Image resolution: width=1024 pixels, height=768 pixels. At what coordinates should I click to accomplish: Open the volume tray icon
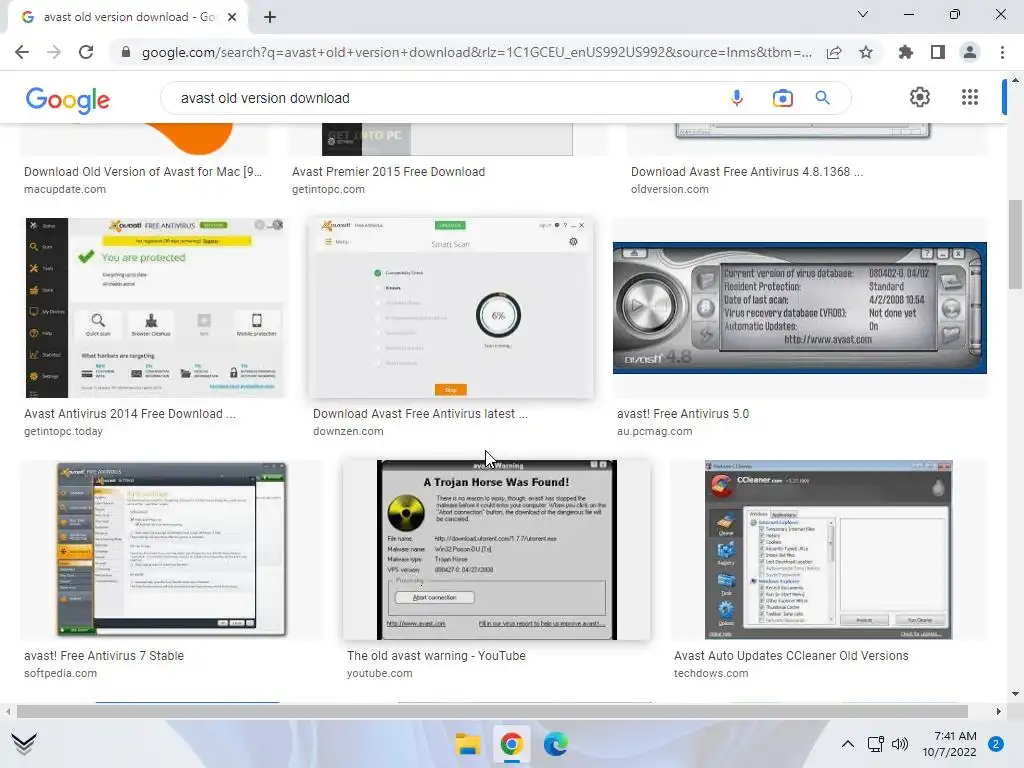(900, 744)
